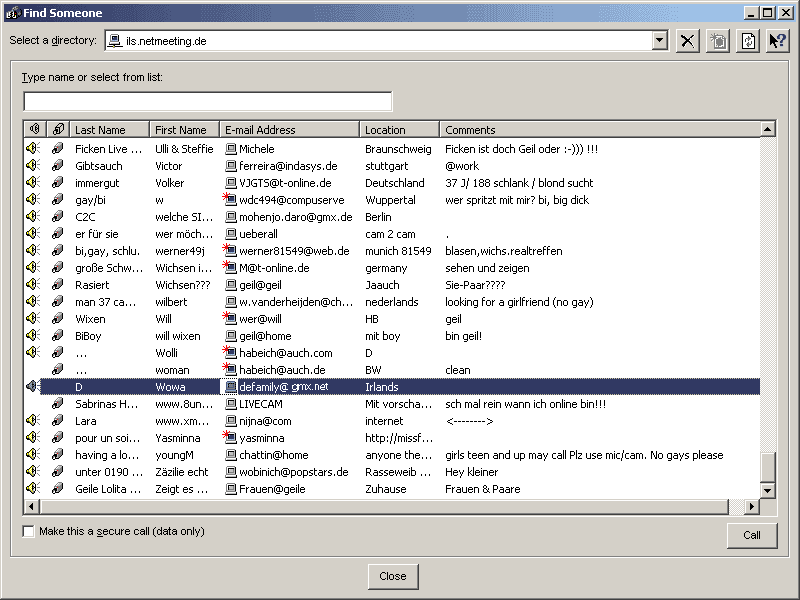The image size is (800, 600).
Task: Sort by Location column header
Action: point(399,130)
